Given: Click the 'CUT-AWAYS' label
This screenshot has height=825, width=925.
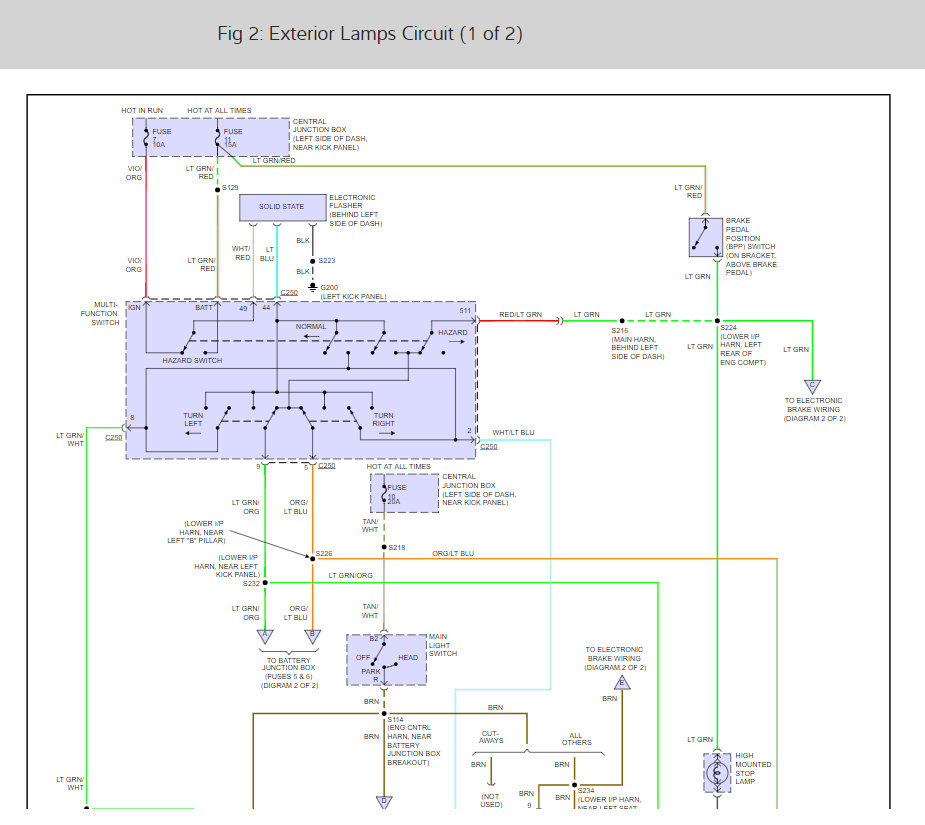Looking at the screenshot, I should 491,737.
